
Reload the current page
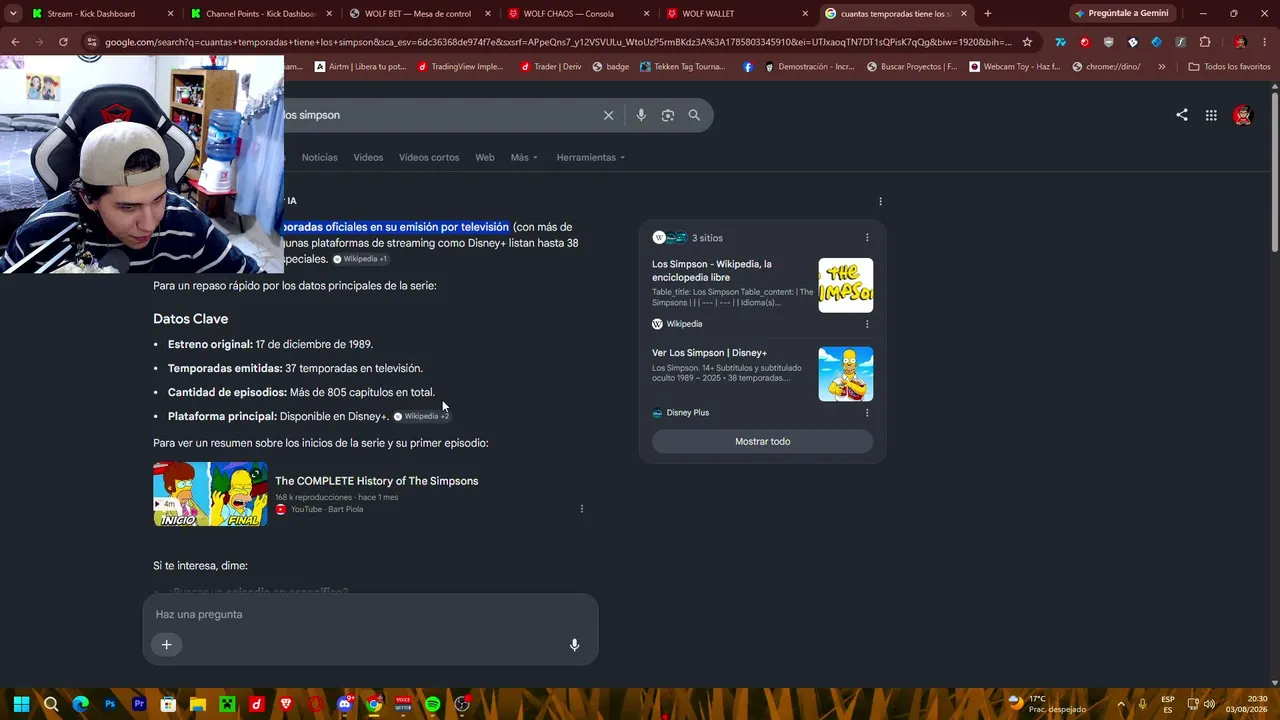point(63,42)
